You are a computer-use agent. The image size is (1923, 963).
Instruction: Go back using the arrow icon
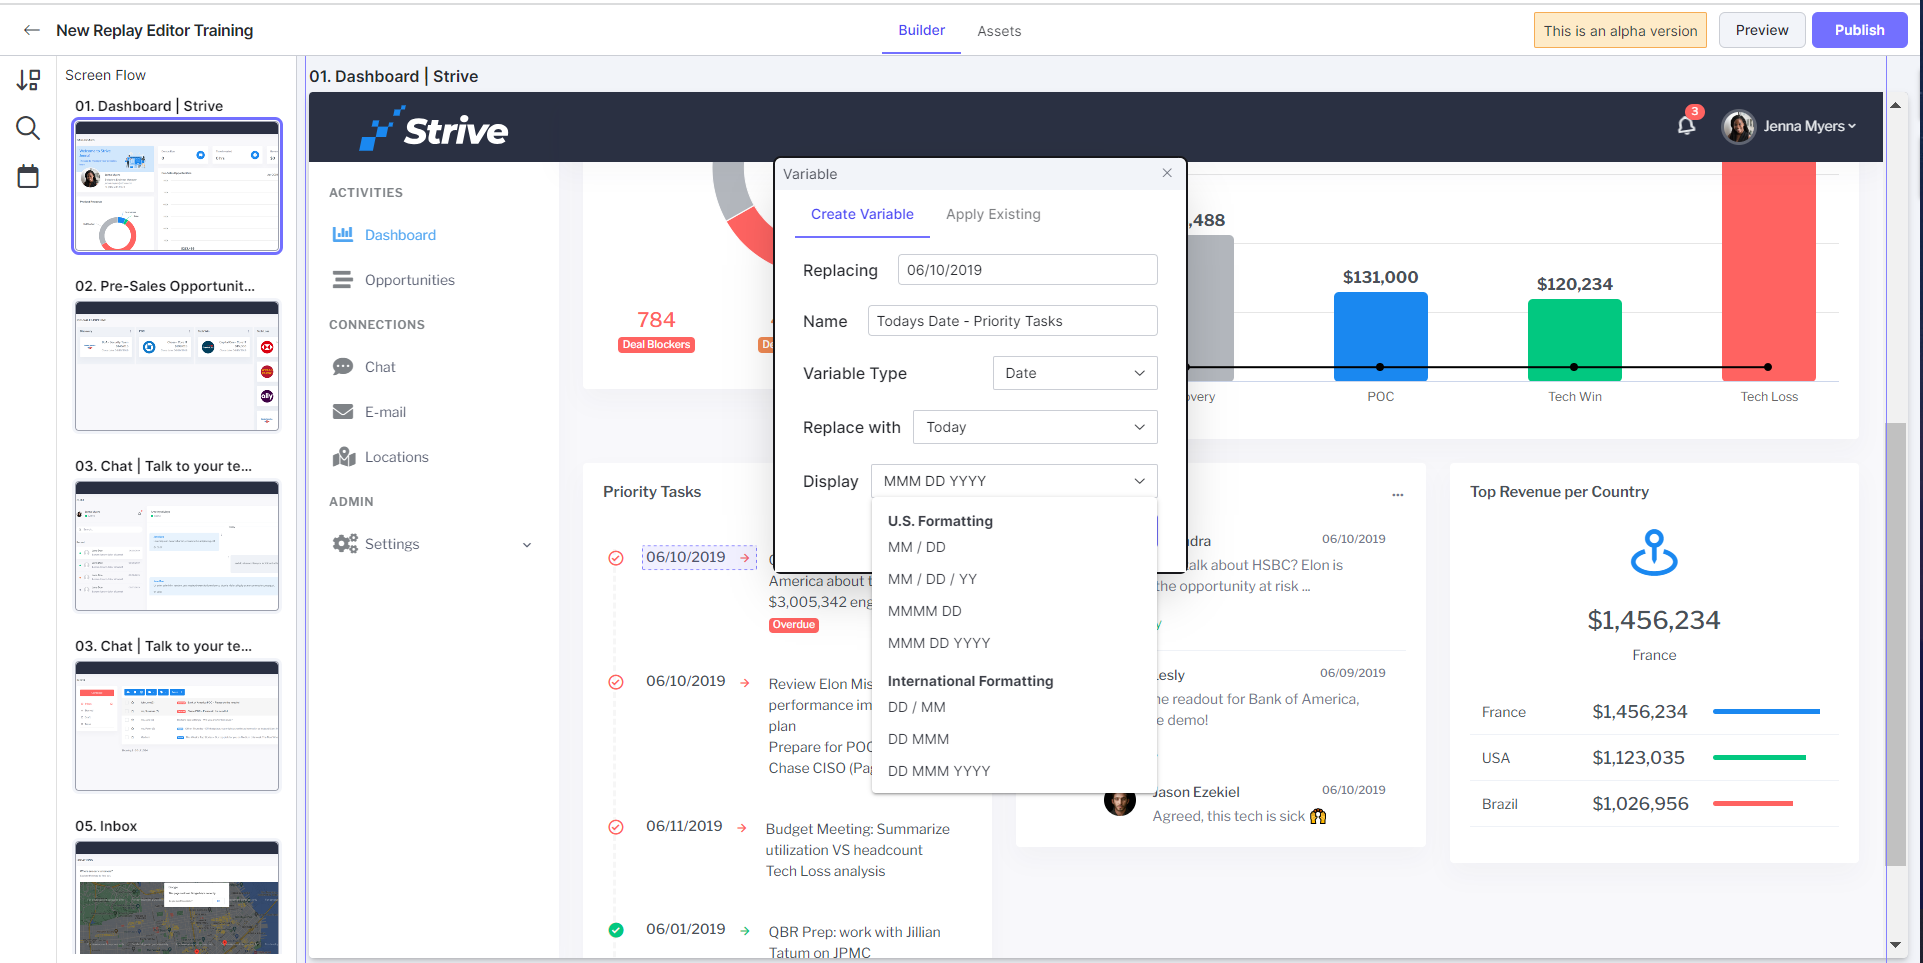32,30
